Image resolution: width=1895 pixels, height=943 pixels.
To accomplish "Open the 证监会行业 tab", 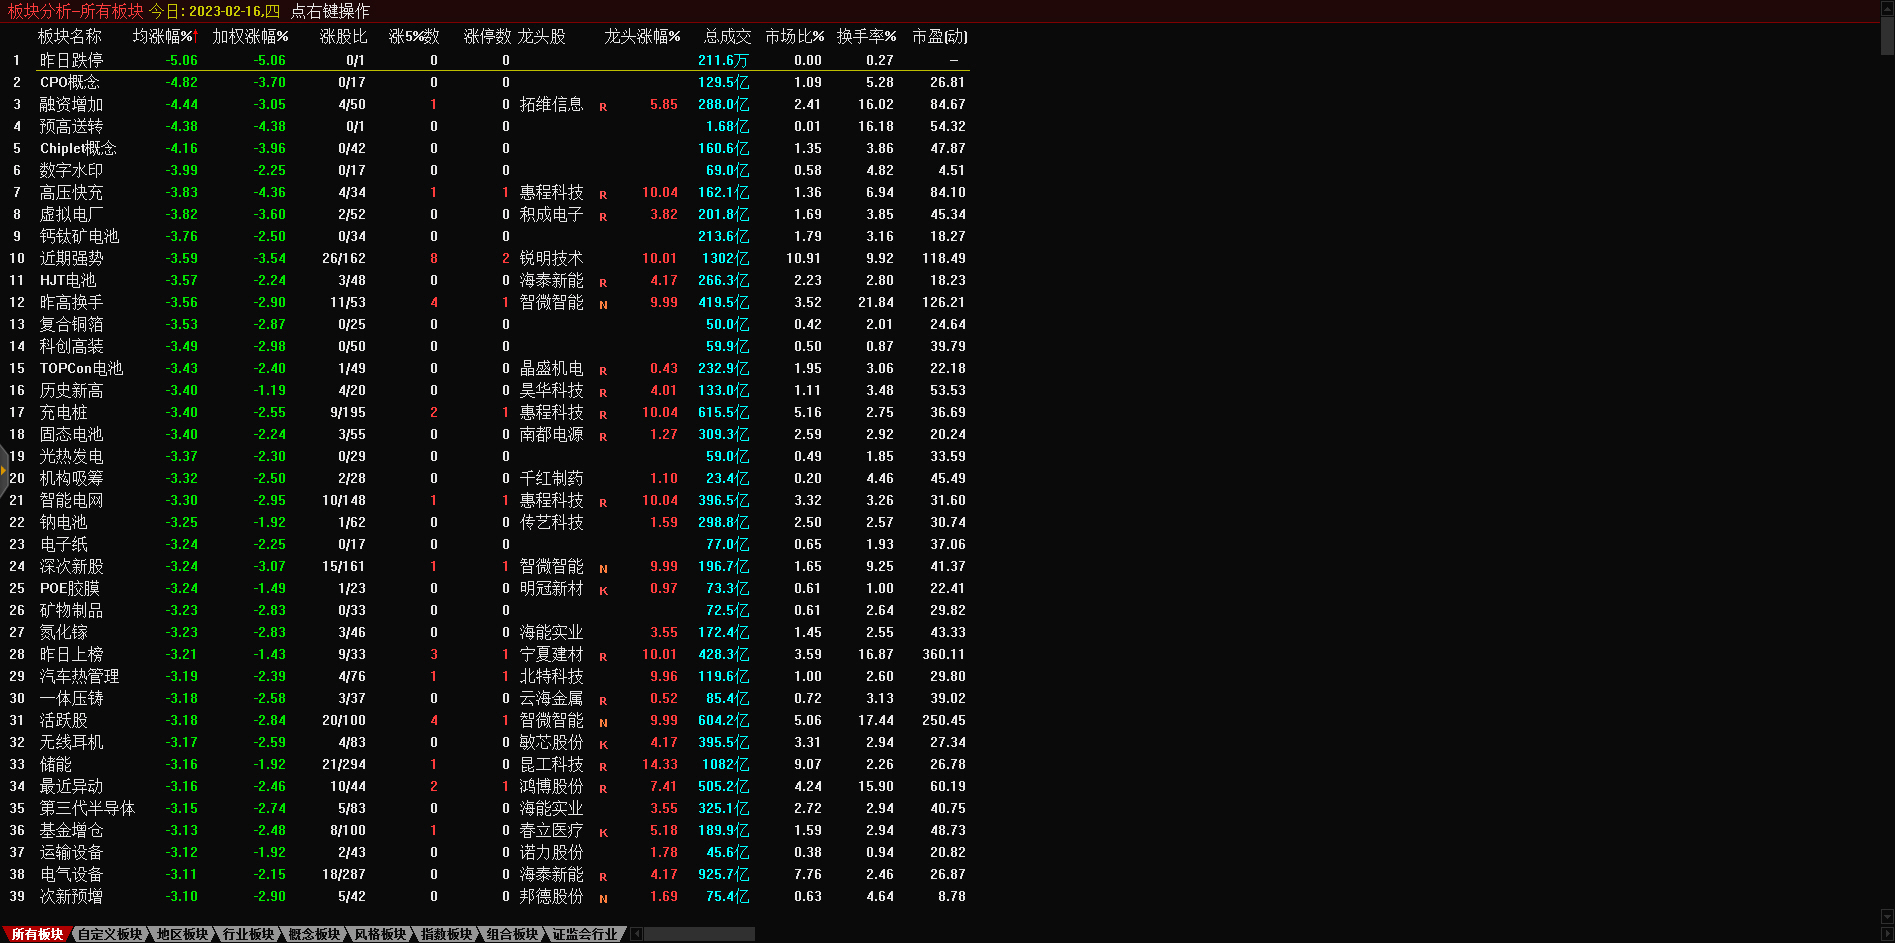I will [585, 934].
